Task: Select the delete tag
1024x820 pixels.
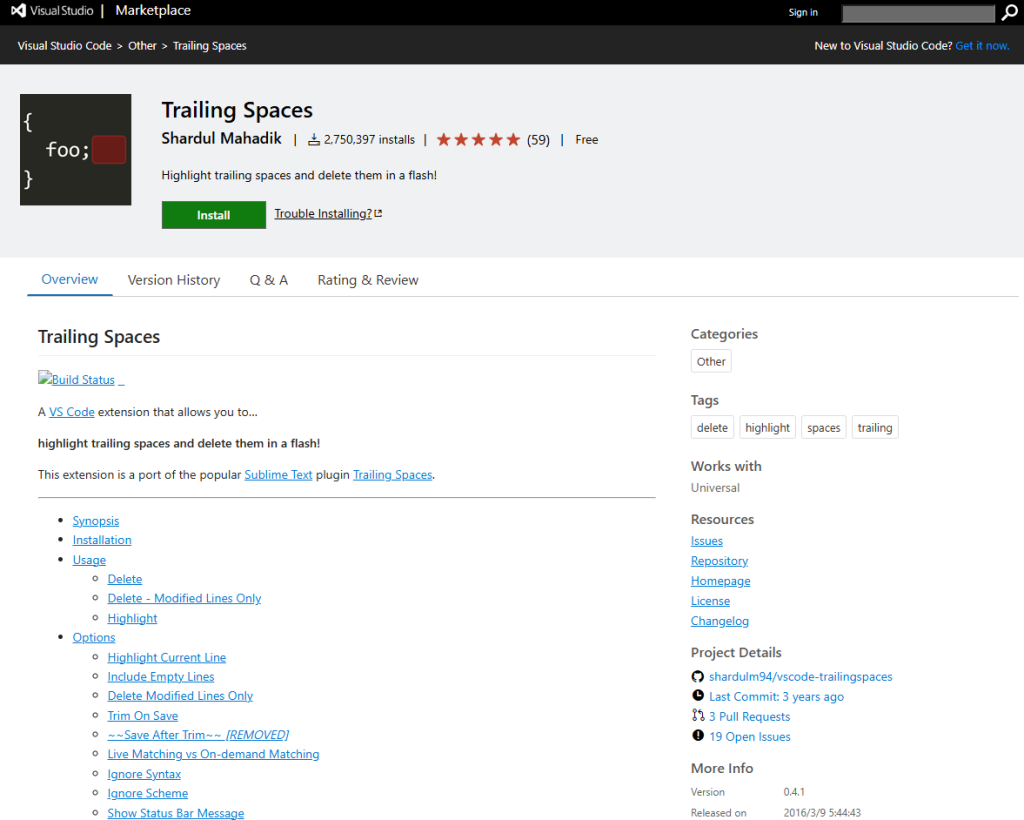Action: pos(712,428)
